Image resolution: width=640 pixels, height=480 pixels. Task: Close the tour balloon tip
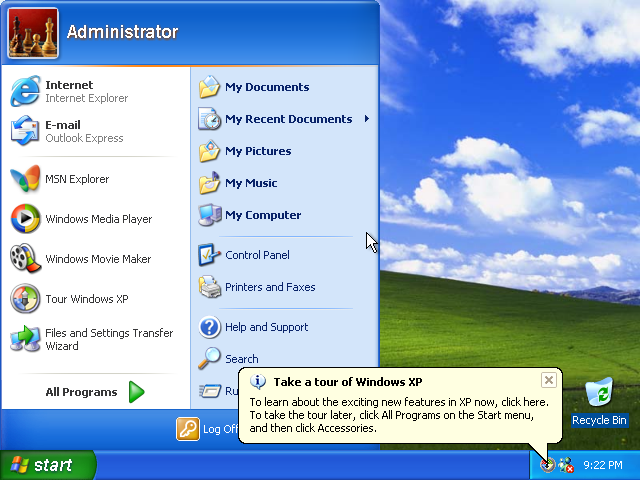[x=549, y=380]
